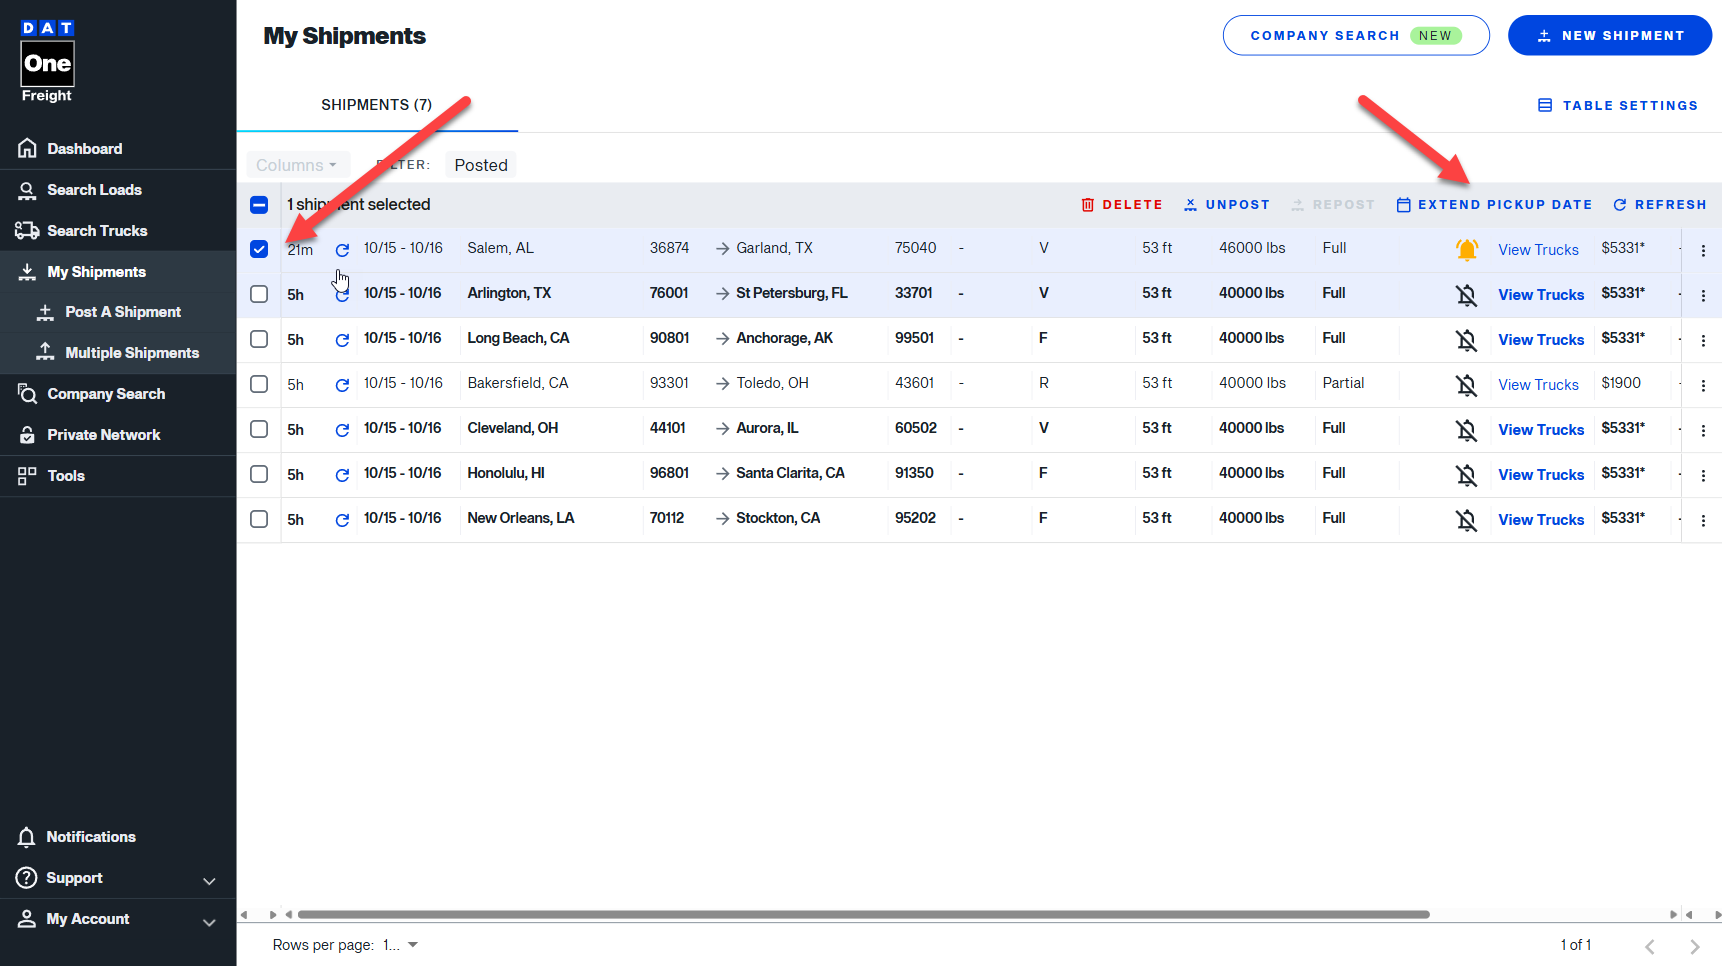
Task: Click the active alarm bell for Salem shipment
Action: coord(1466,250)
